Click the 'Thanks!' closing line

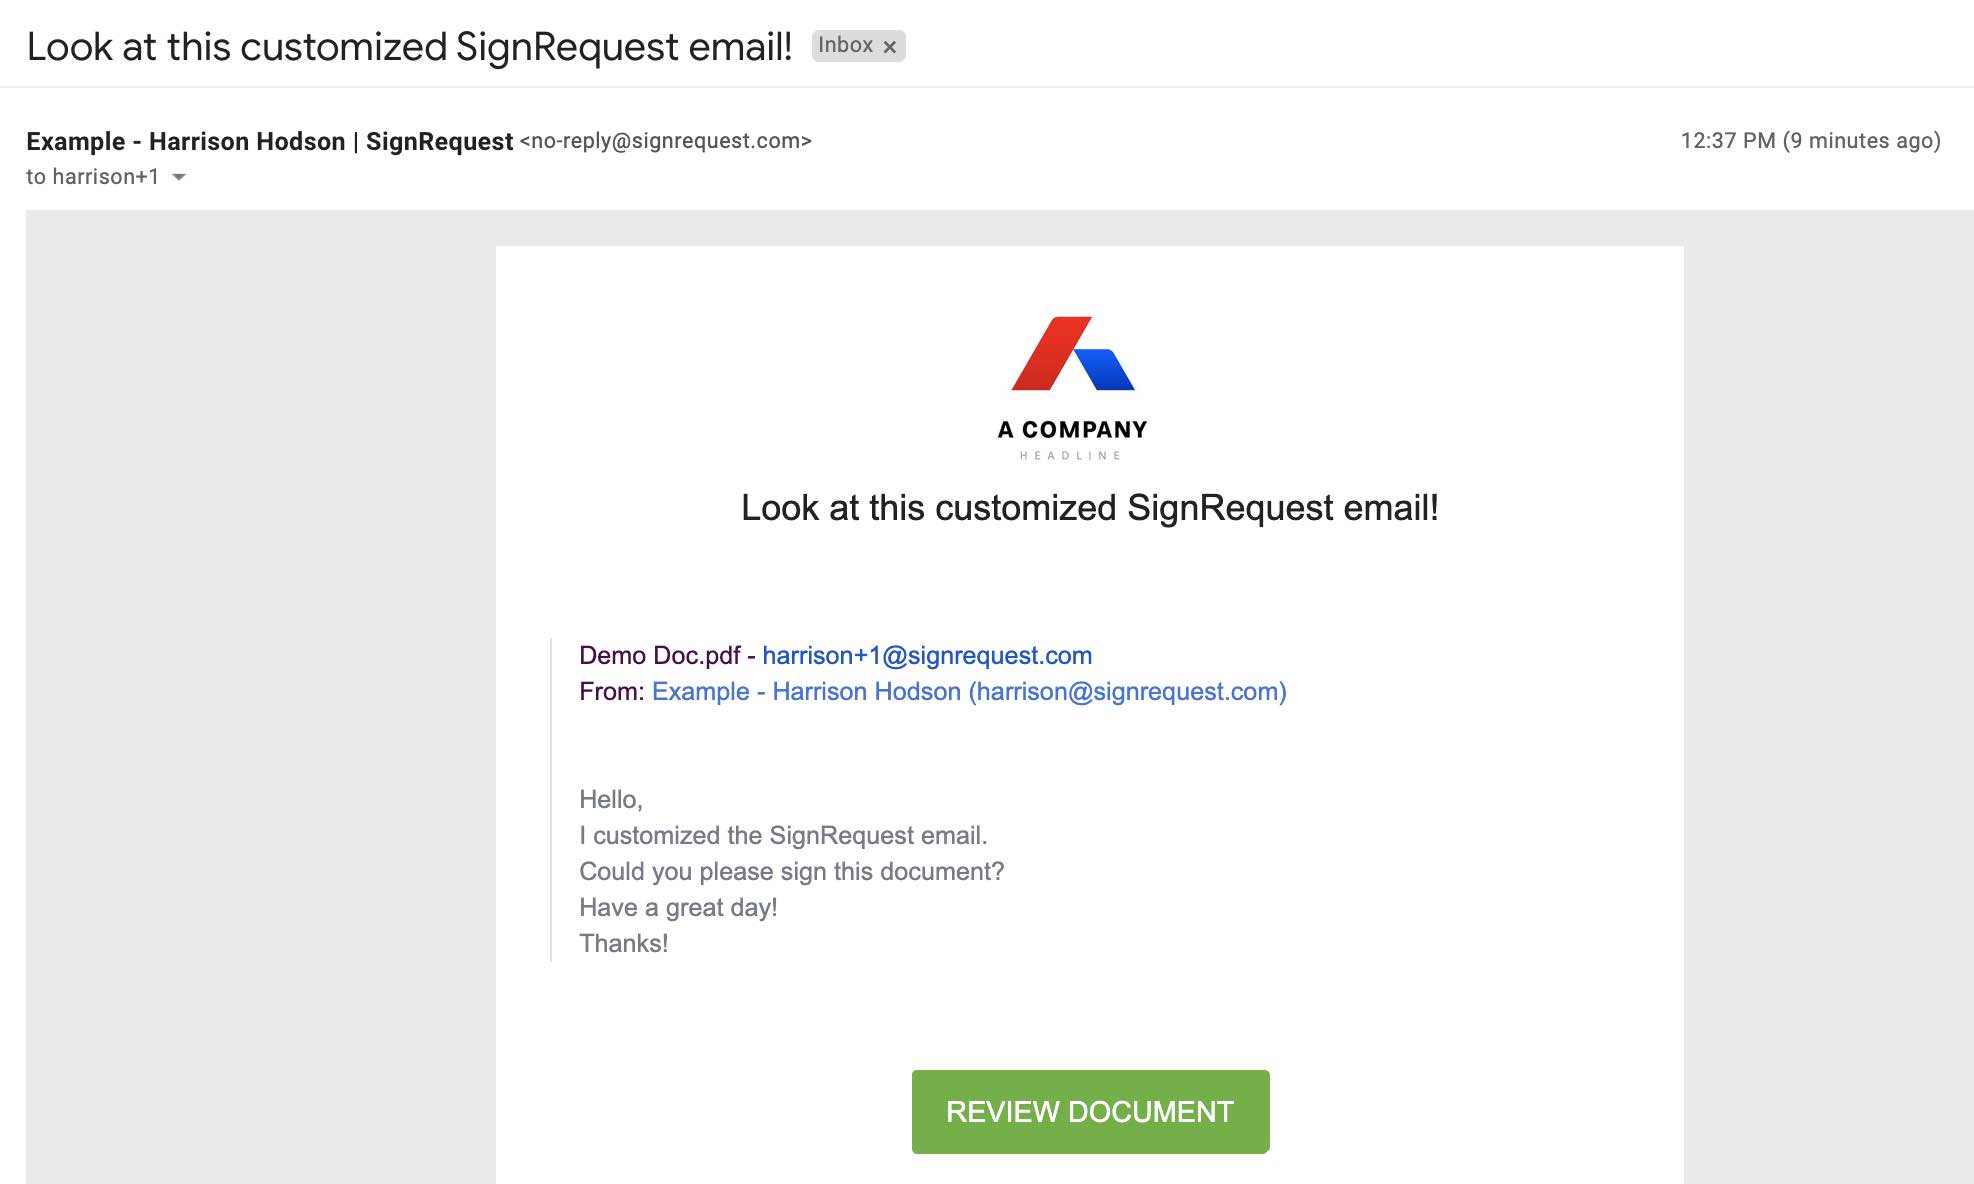pos(624,944)
